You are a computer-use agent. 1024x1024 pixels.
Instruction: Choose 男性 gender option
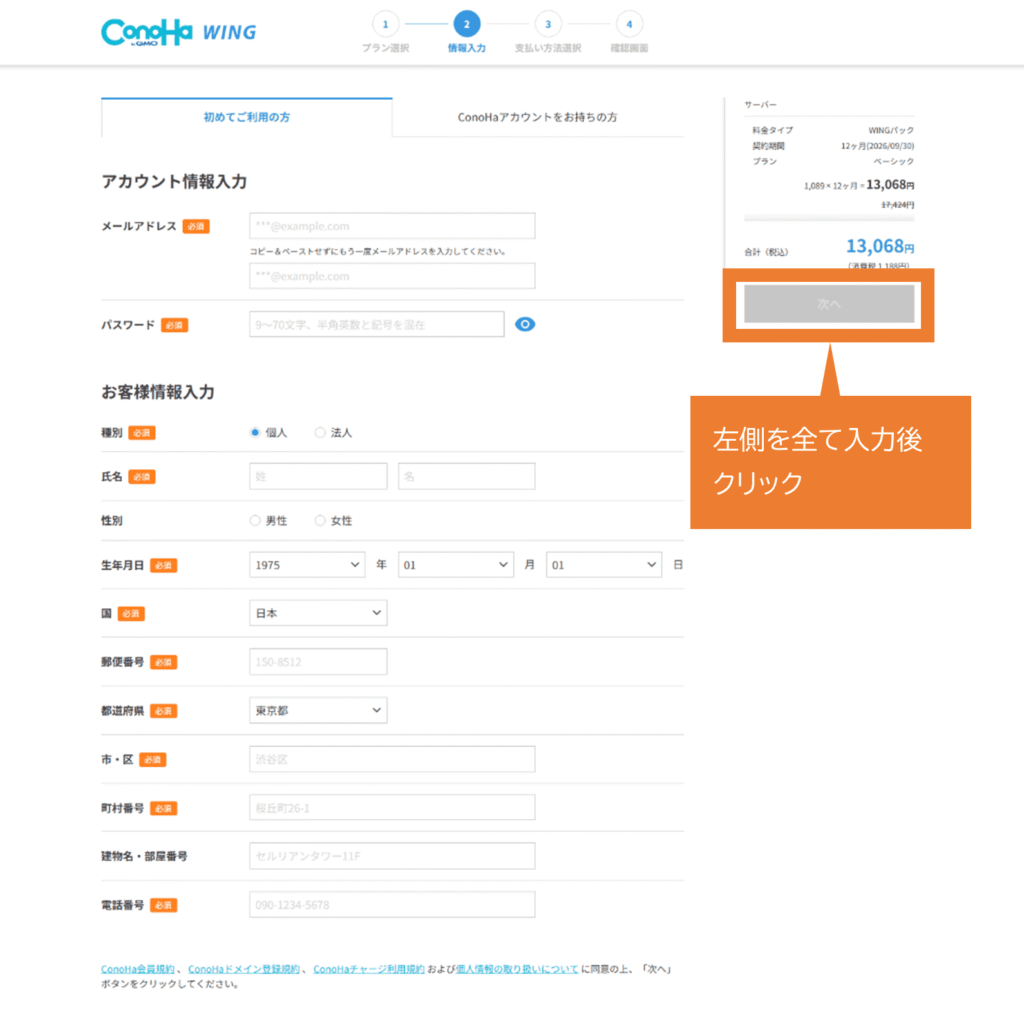pyautogui.click(x=255, y=521)
